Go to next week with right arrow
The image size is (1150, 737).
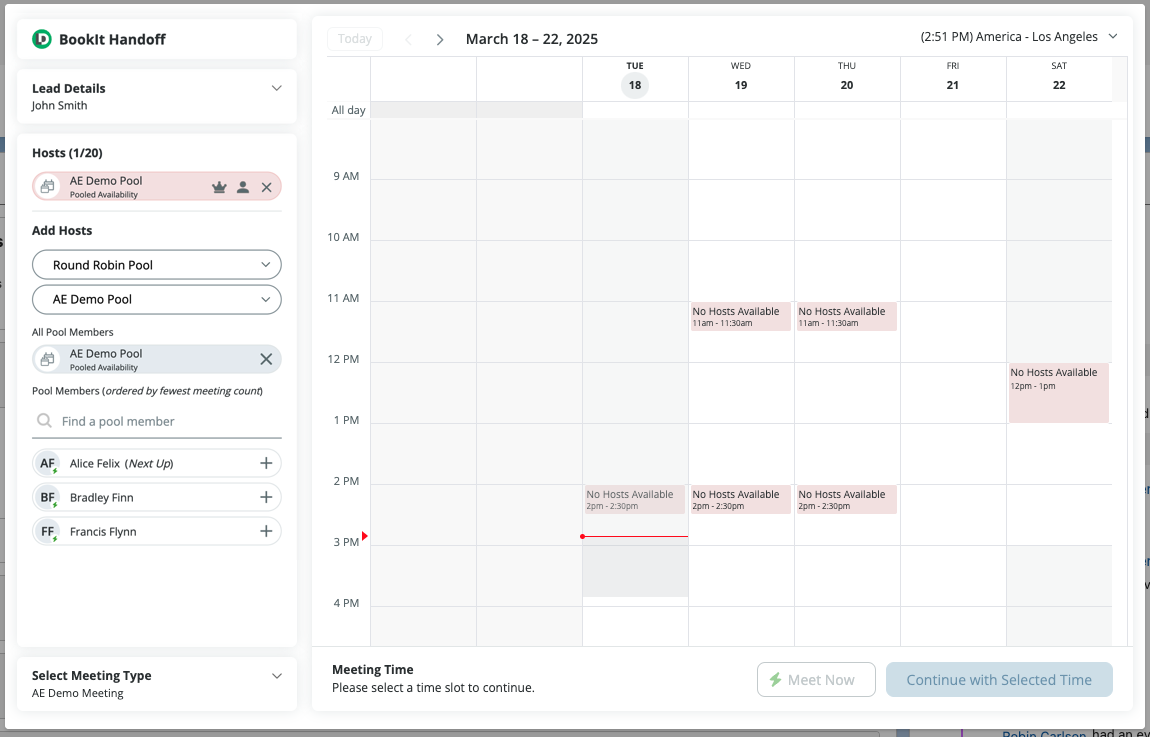tap(439, 39)
